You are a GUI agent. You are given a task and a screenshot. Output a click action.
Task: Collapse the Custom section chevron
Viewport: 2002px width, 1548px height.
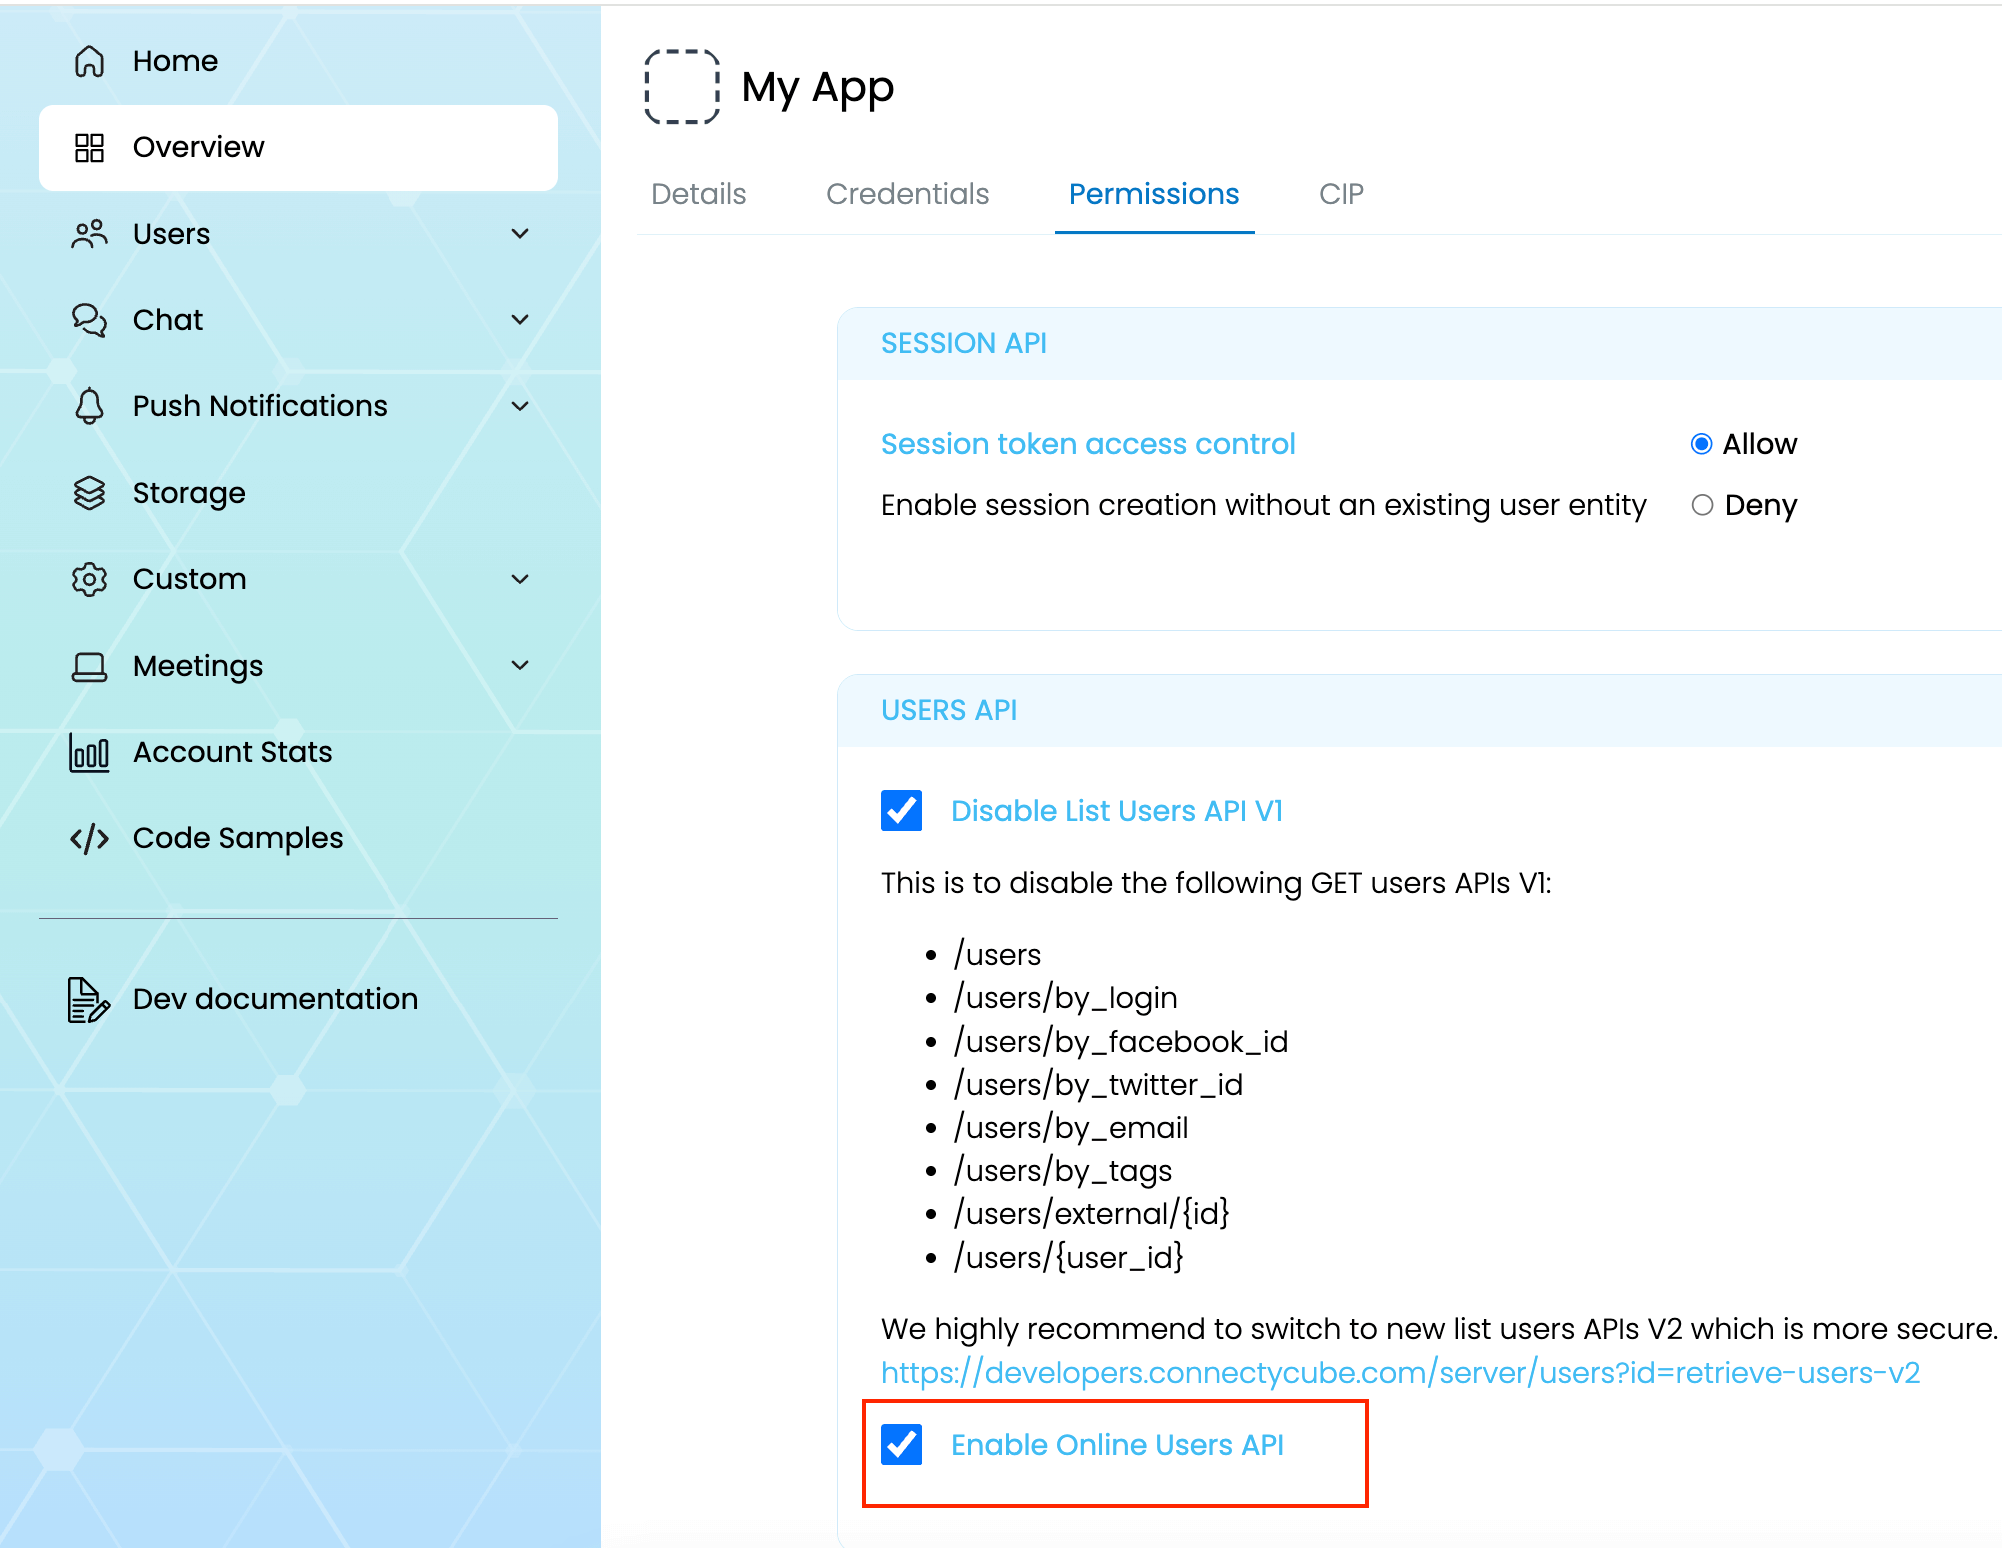pos(520,579)
